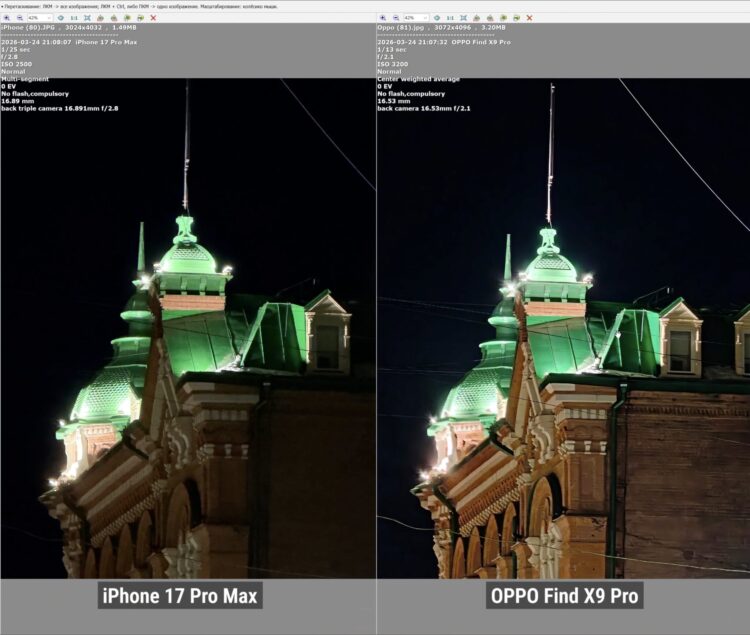Select the ISO 2500 line in left EXIF info
This screenshot has height=635, width=750.
[x=17, y=64]
